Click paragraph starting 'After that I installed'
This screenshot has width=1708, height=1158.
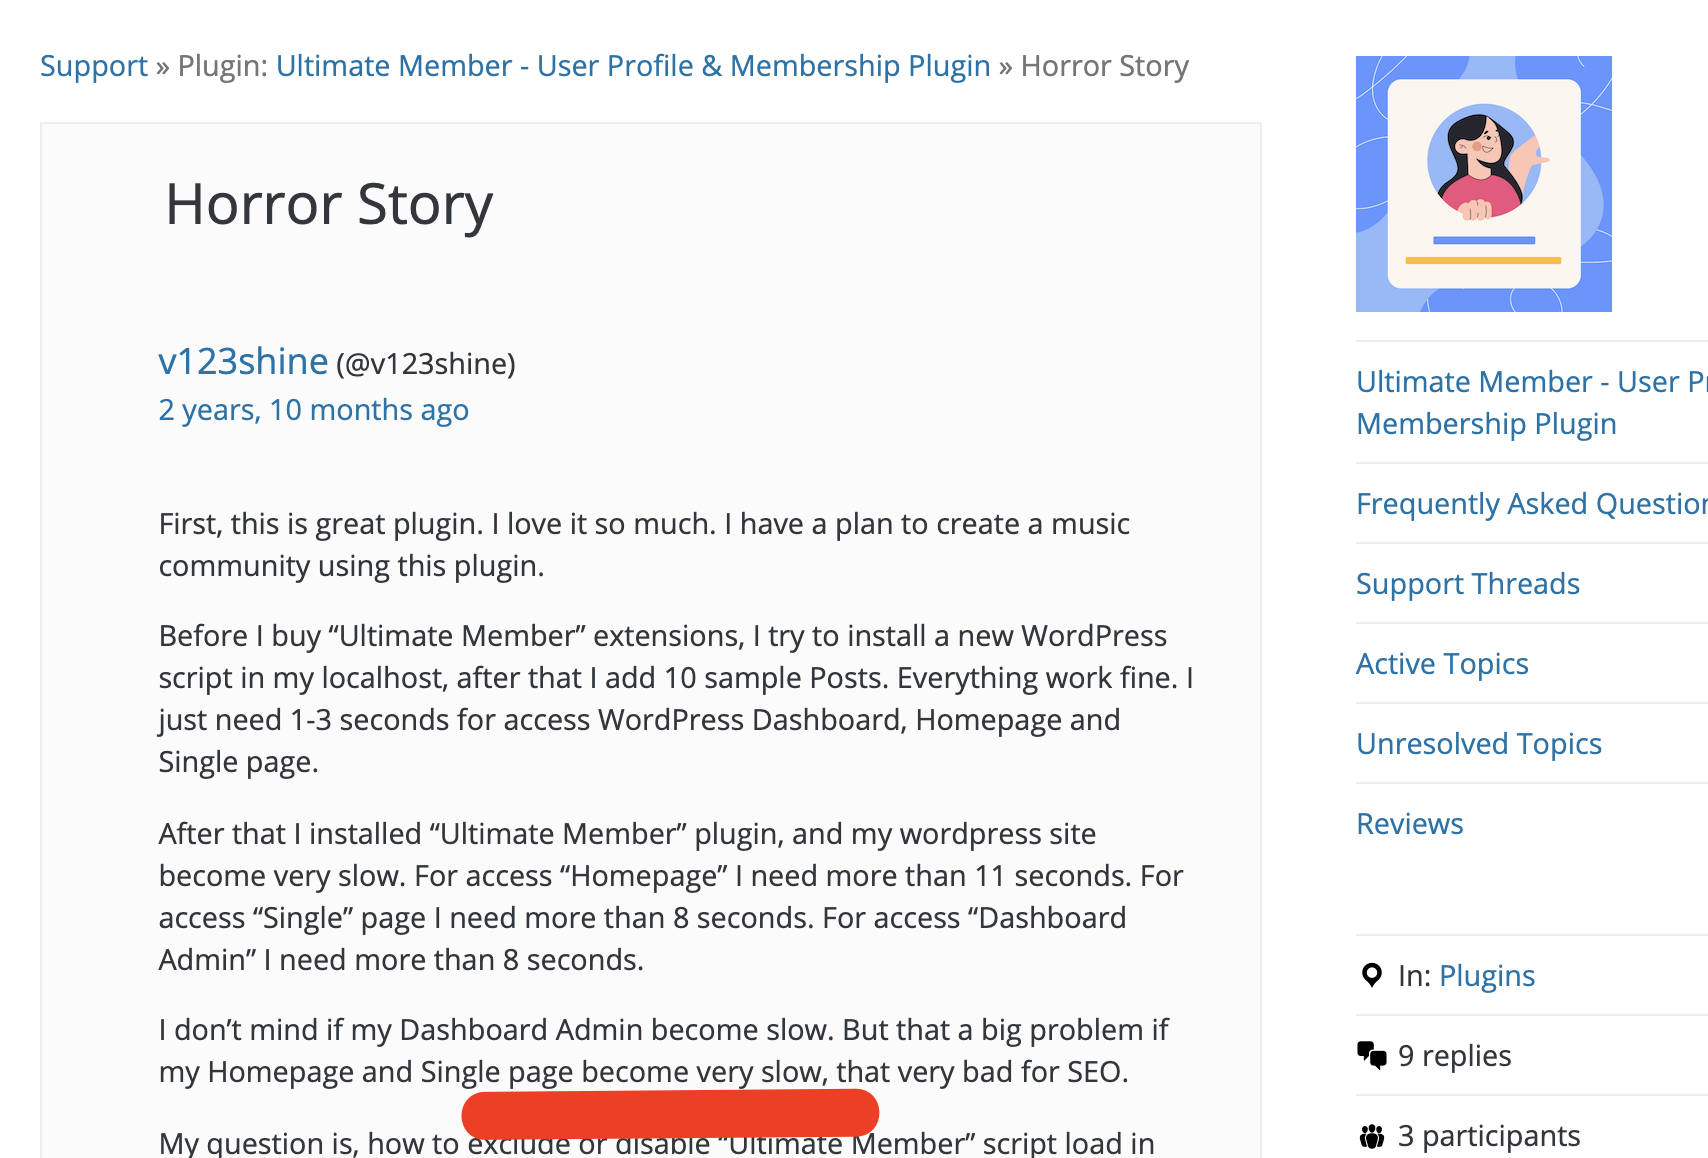point(671,897)
